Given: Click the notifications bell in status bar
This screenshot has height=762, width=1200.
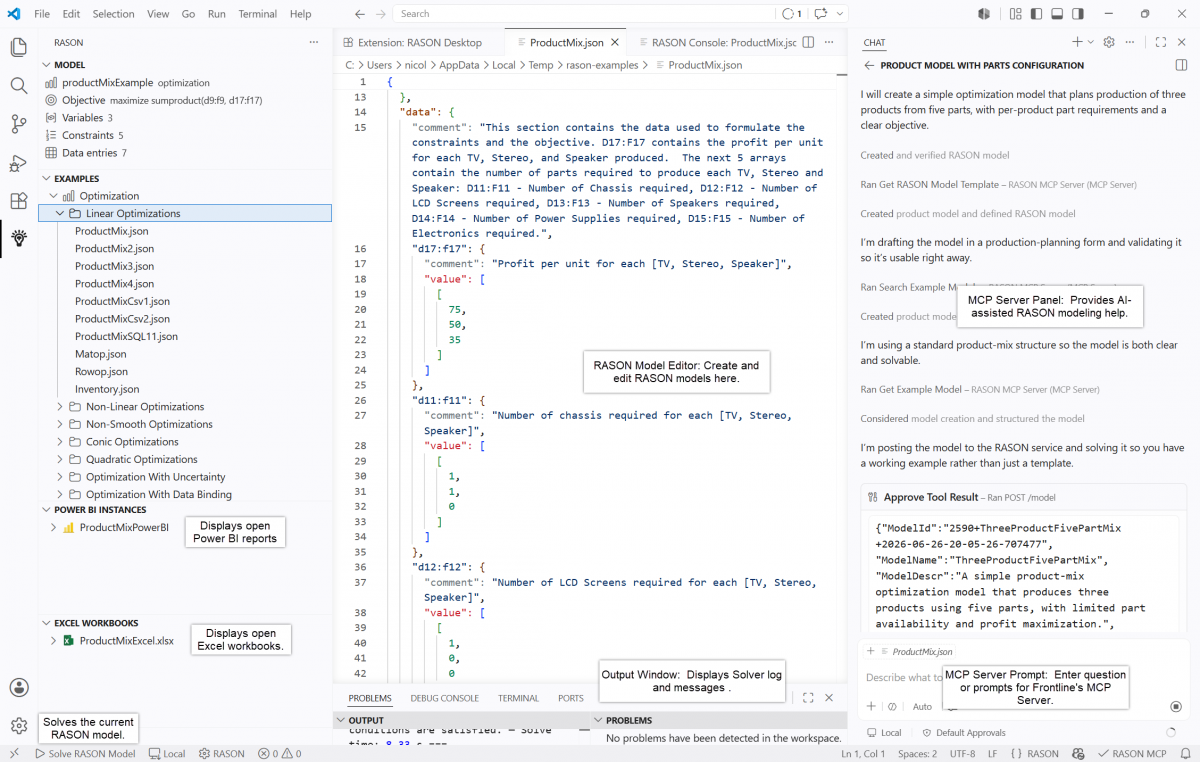Looking at the screenshot, I should pos(1184,754).
